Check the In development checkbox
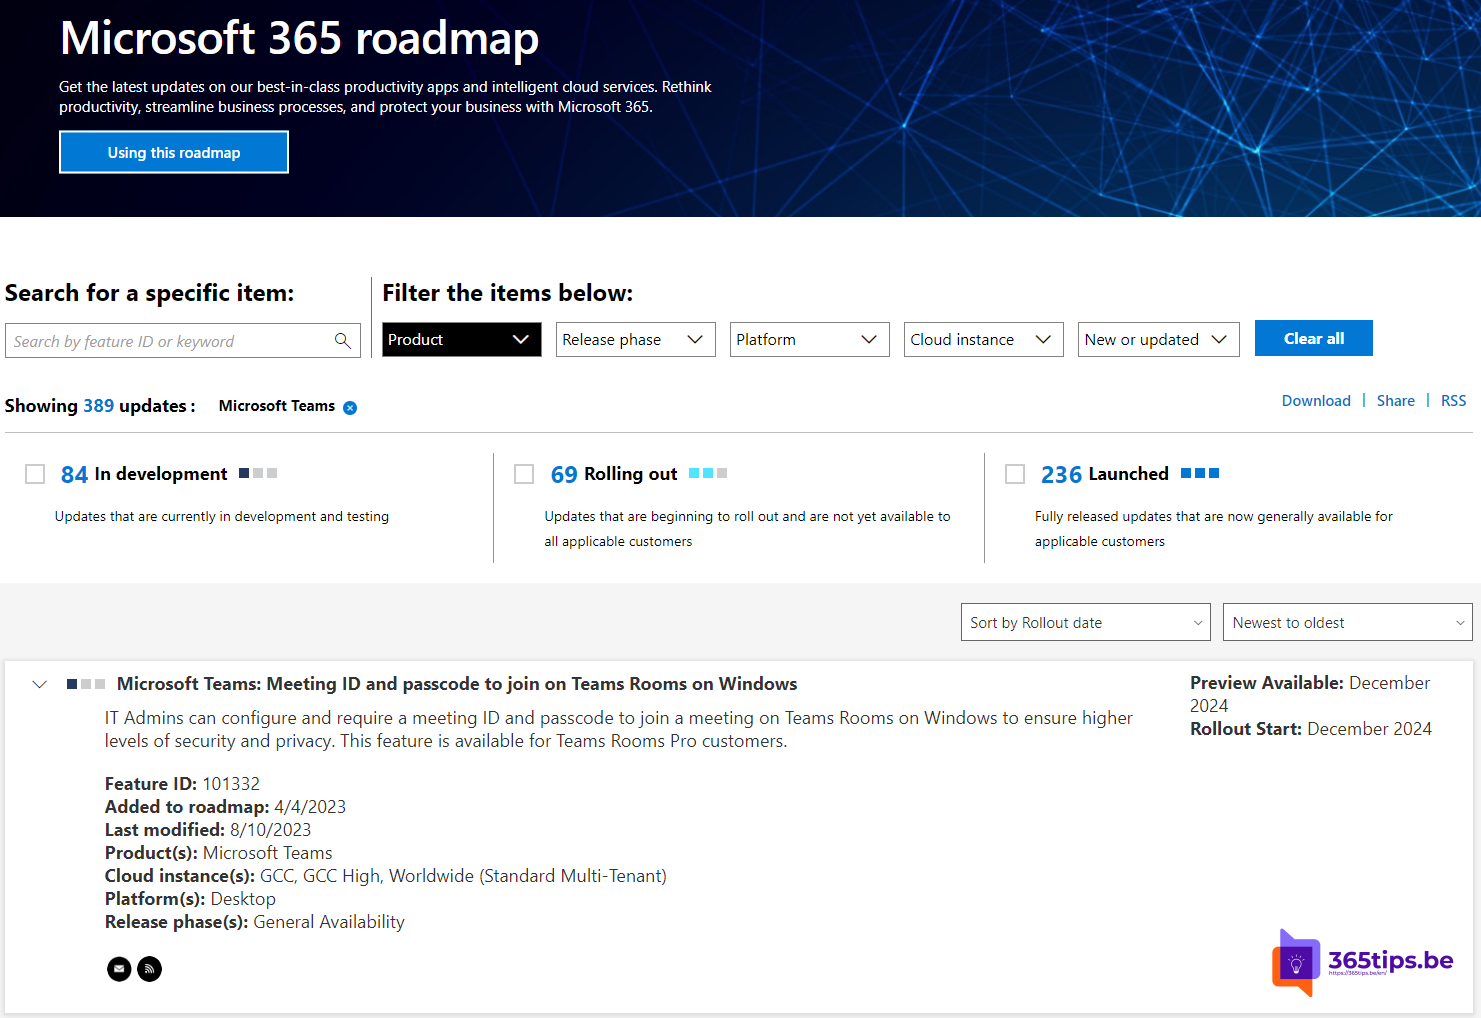The image size is (1481, 1018). pyautogui.click(x=35, y=474)
